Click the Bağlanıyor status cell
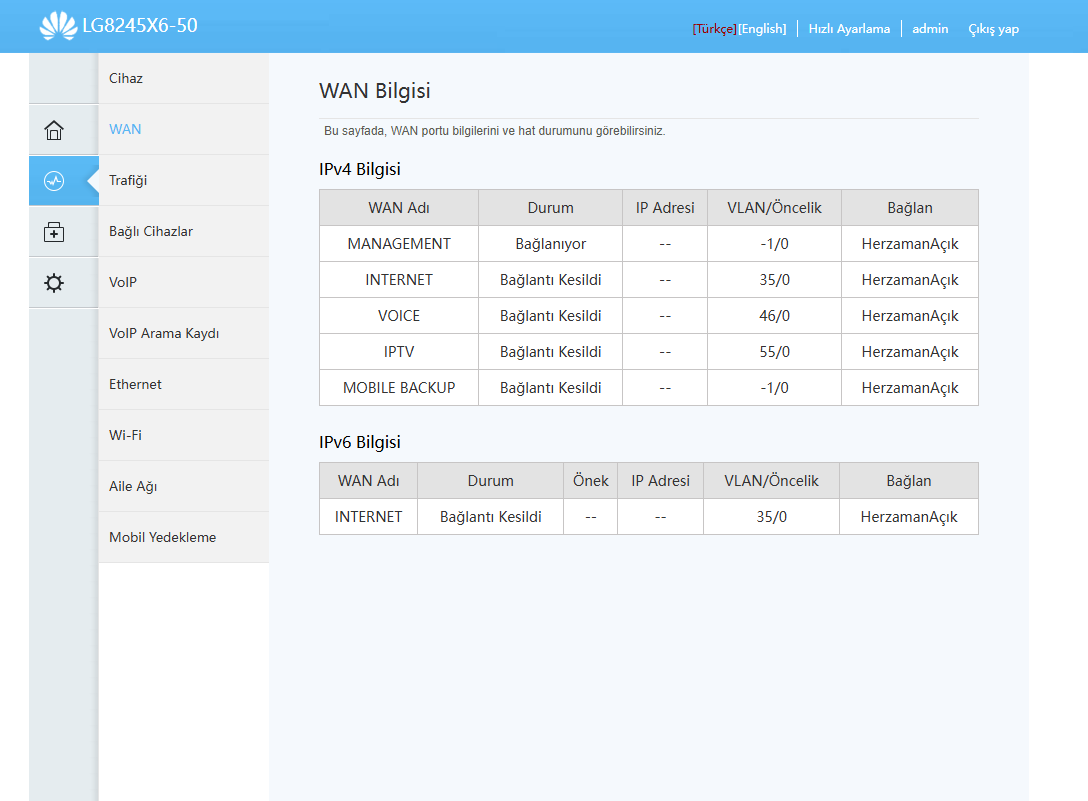The image size is (1088, 801). click(550, 244)
